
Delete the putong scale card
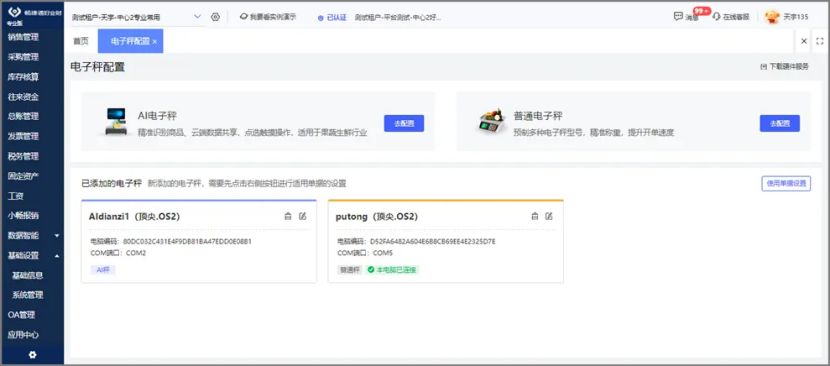[x=535, y=216]
